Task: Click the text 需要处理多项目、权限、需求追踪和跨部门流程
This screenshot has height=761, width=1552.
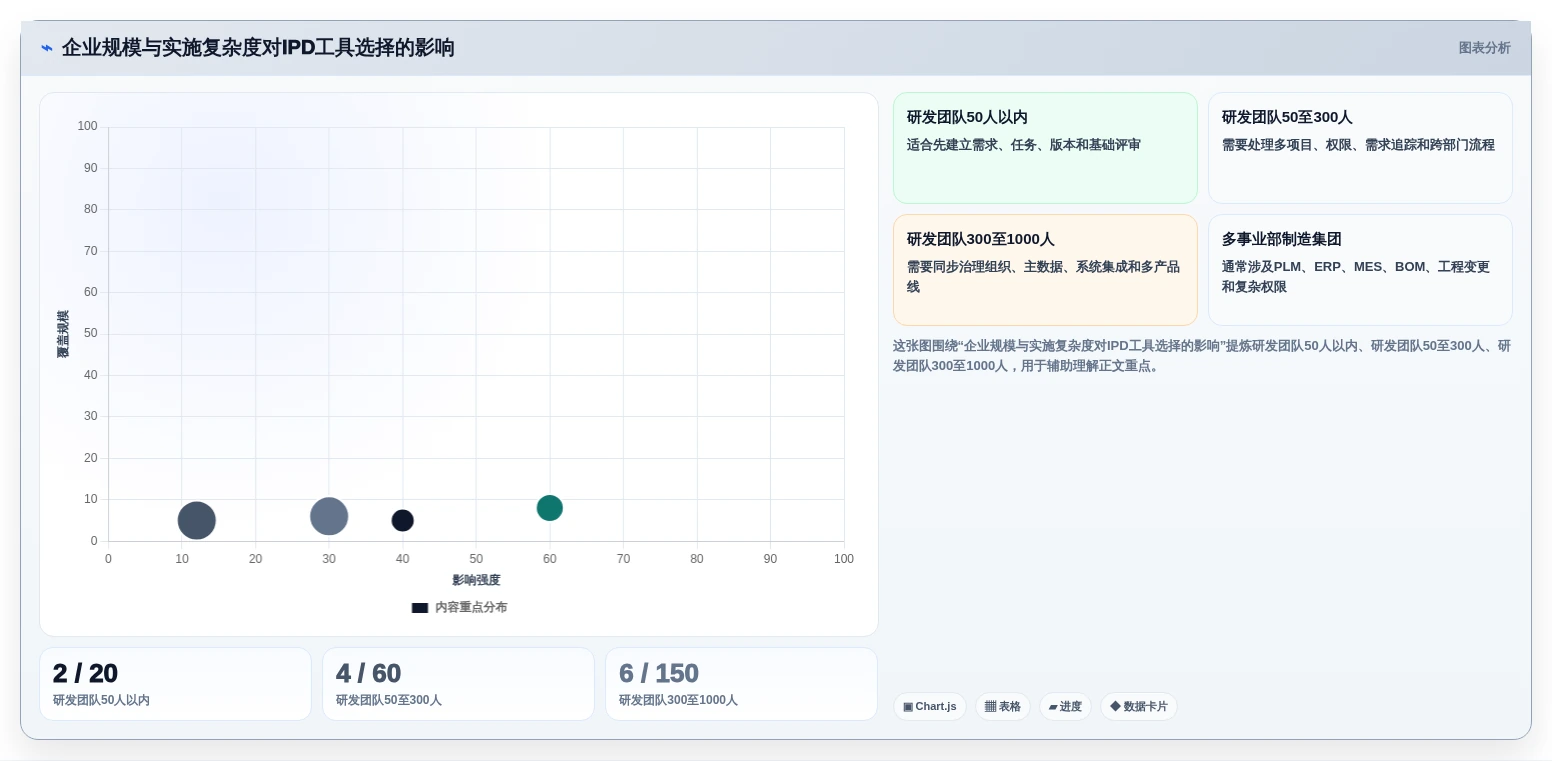Action: pyautogui.click(x=1358, y=145)
